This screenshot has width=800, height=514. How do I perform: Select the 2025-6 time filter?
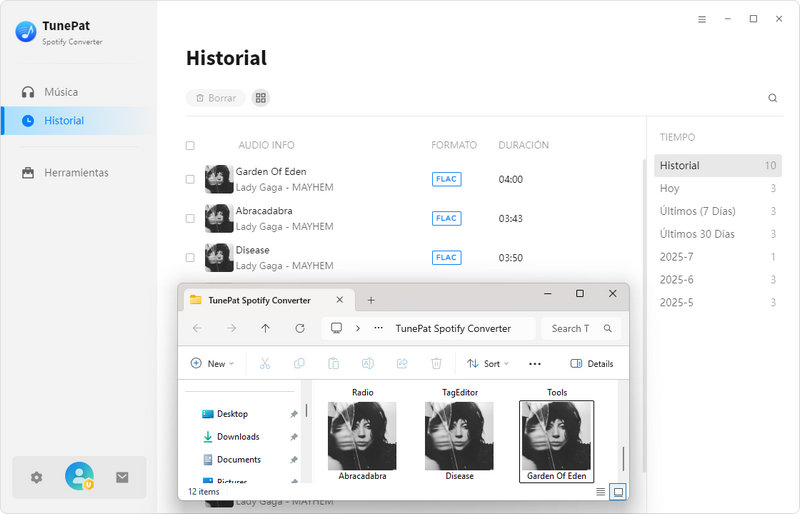[x=717, y=280]
